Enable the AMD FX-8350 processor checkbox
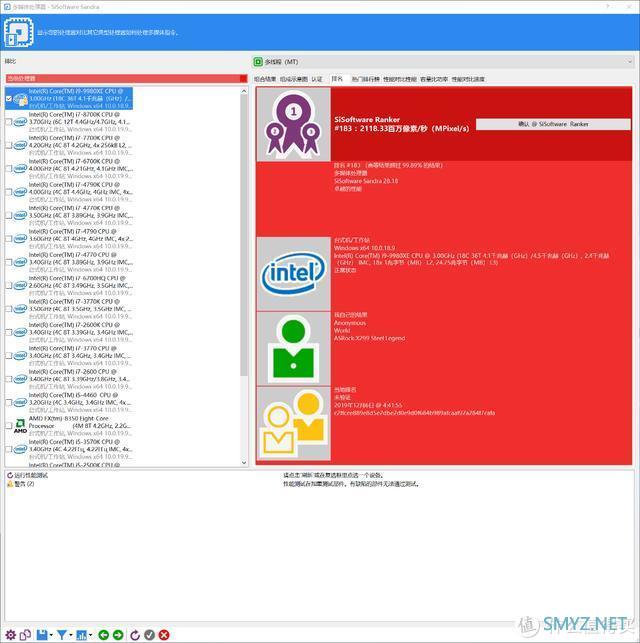Screen dimensions: 640x643 [x=9, y=425]
